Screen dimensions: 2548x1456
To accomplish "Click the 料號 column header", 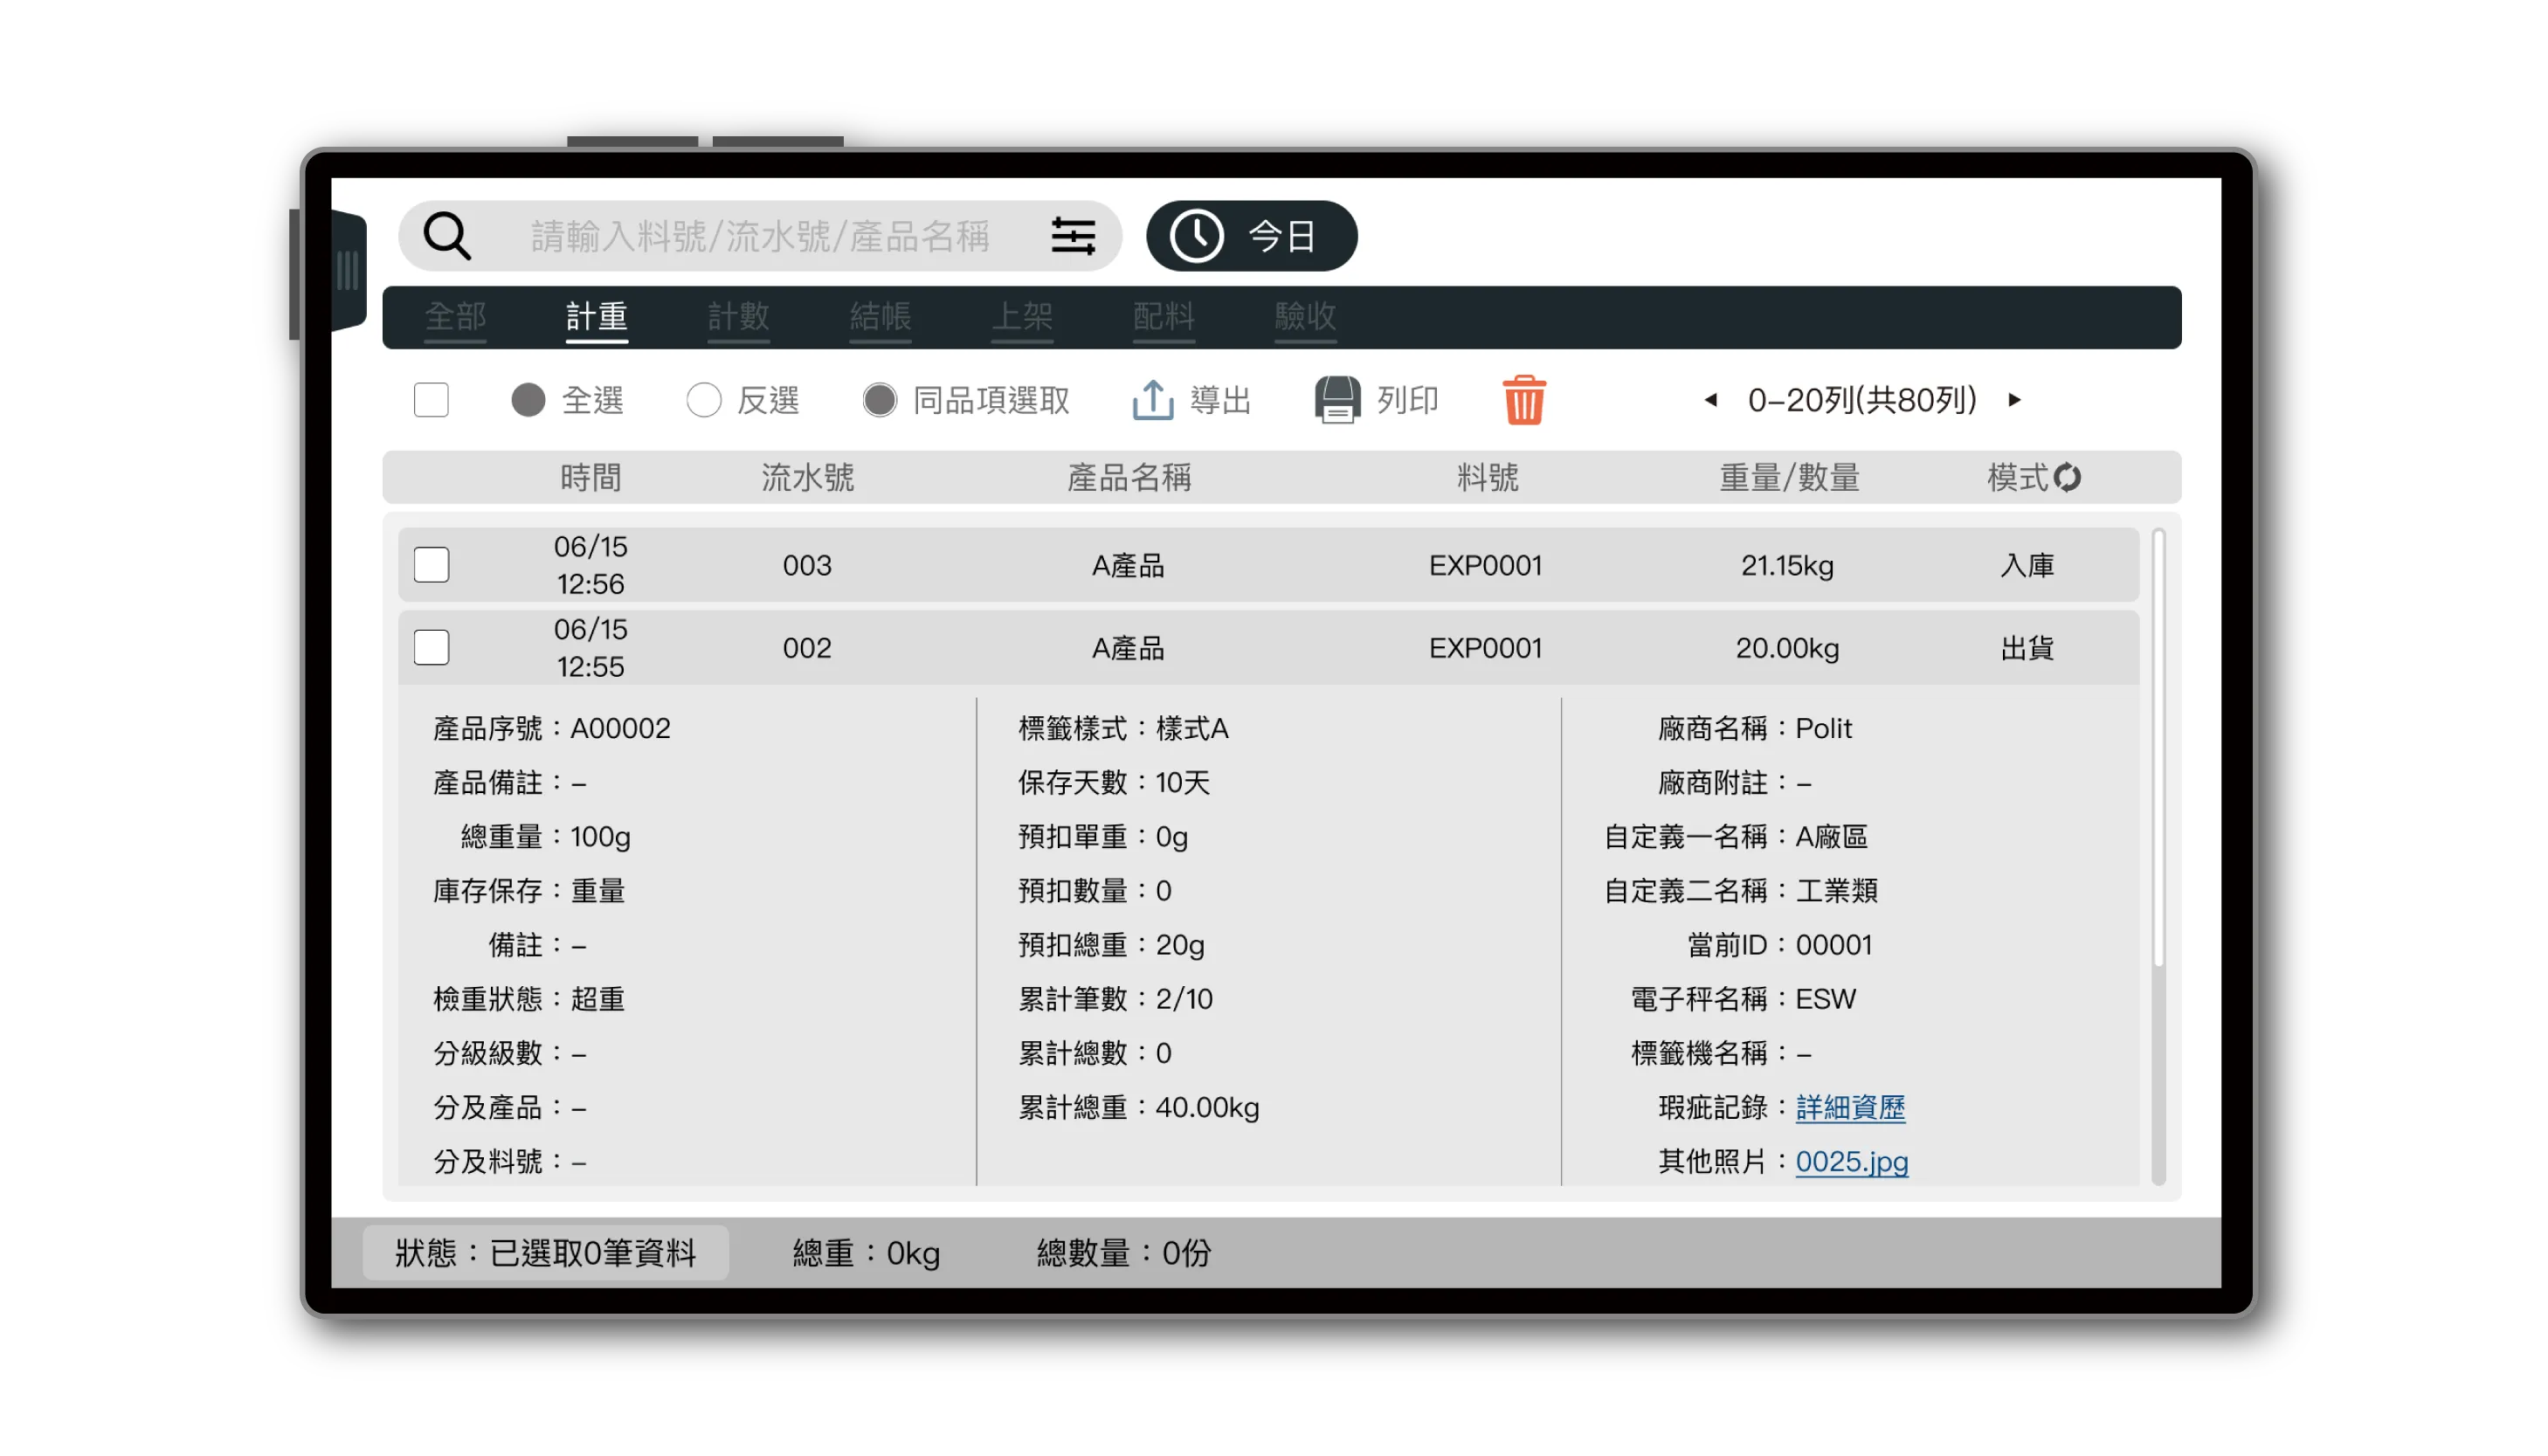I will click(x=1488, y=478).
